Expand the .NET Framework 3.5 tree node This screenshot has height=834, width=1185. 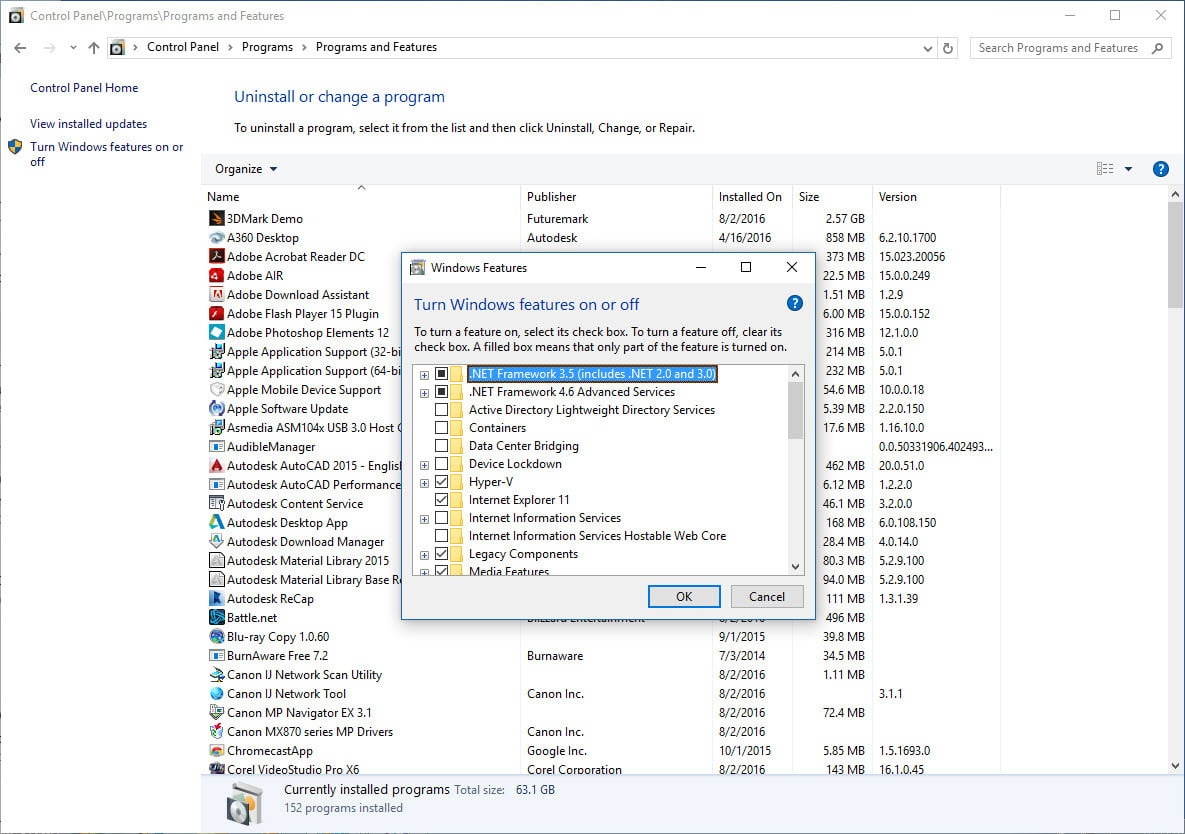(x=424, y=375)
